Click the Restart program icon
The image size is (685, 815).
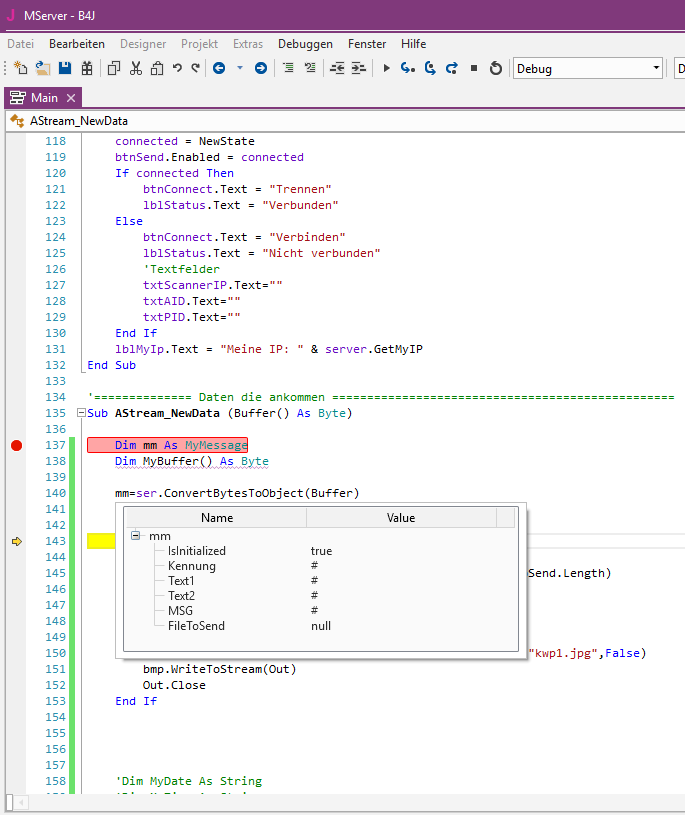point(496,68)
